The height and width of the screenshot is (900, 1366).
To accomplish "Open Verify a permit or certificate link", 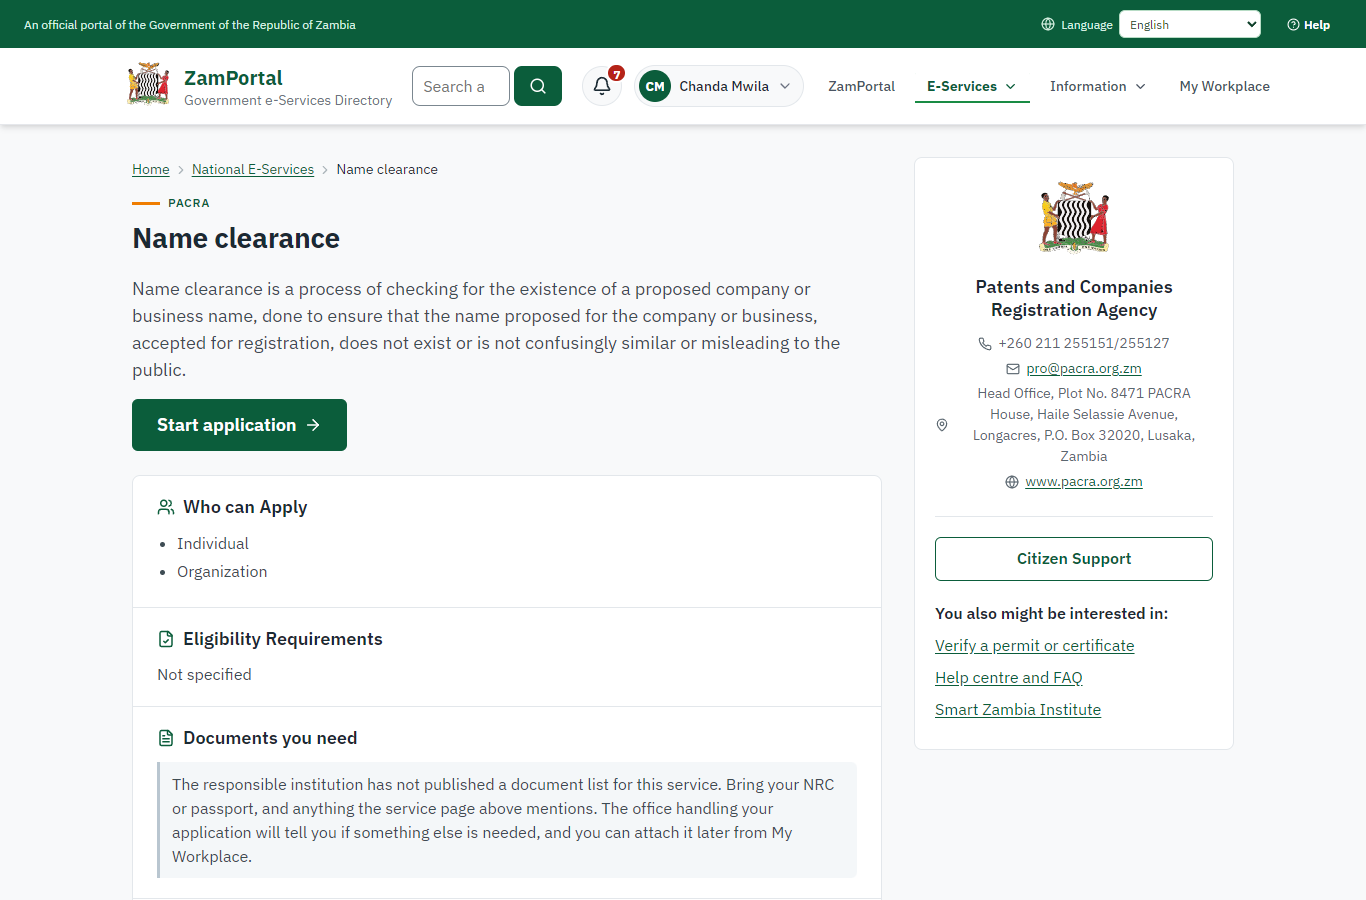I will coord(1035,646).
